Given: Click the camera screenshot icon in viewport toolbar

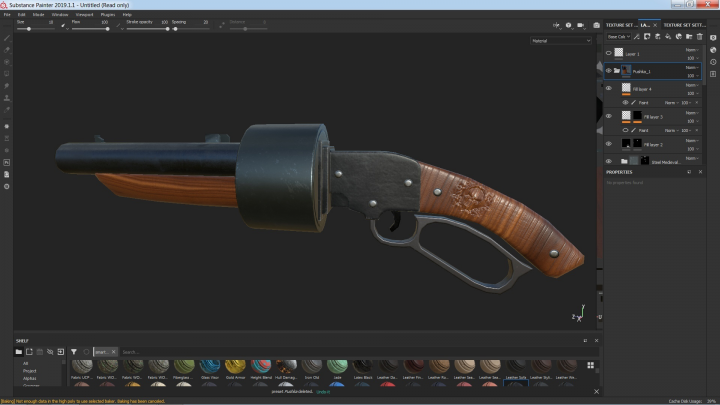Looking at the screenshot, I should tap(596, 25).
